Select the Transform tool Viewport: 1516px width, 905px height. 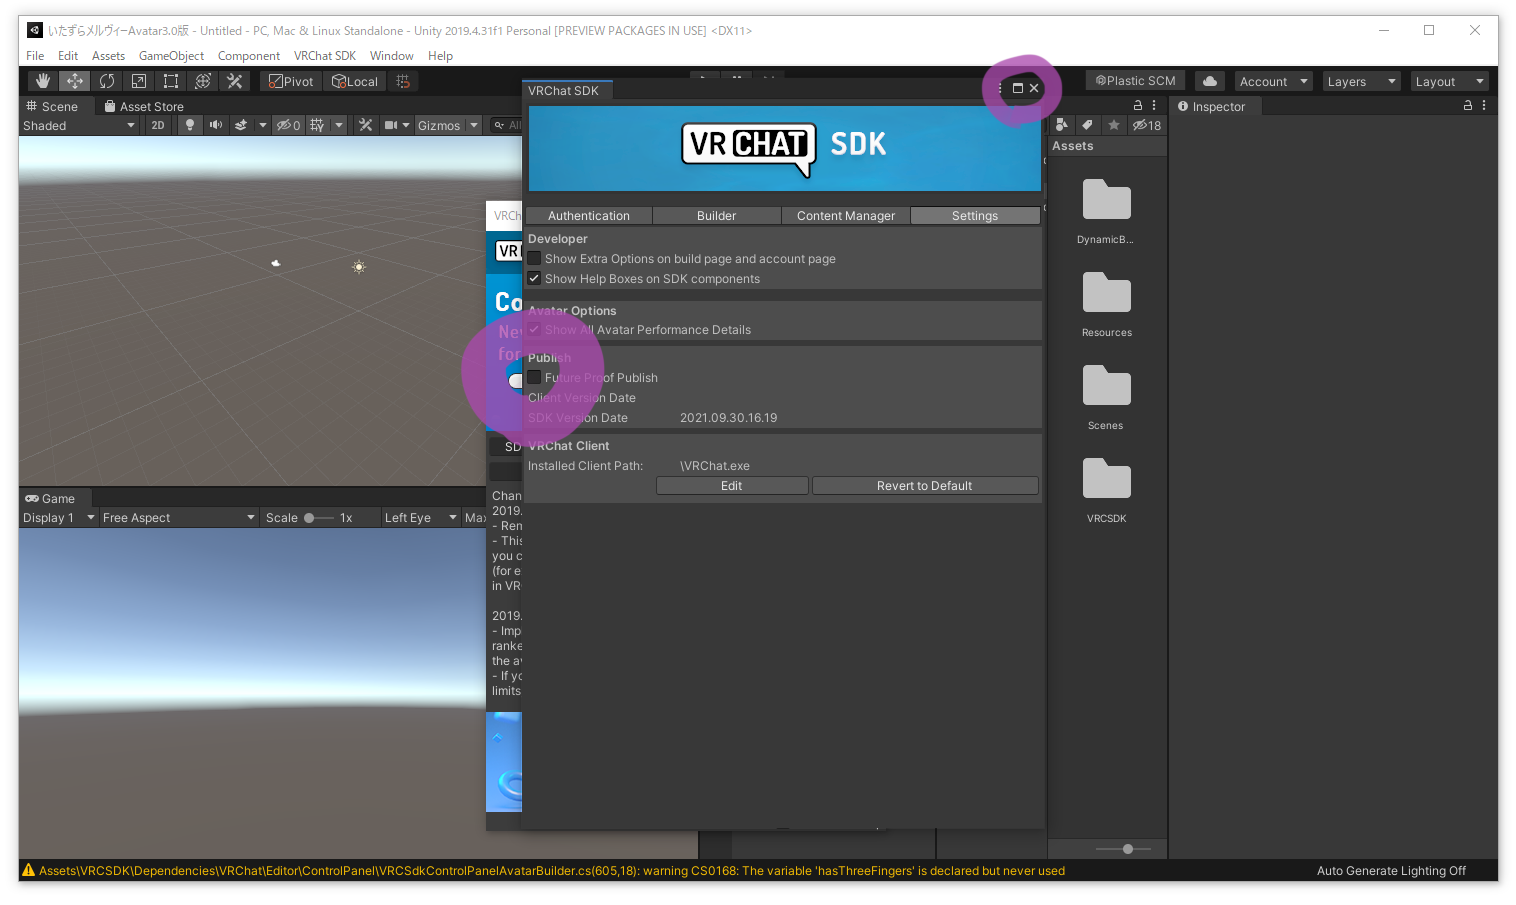[x=203, y=81]
